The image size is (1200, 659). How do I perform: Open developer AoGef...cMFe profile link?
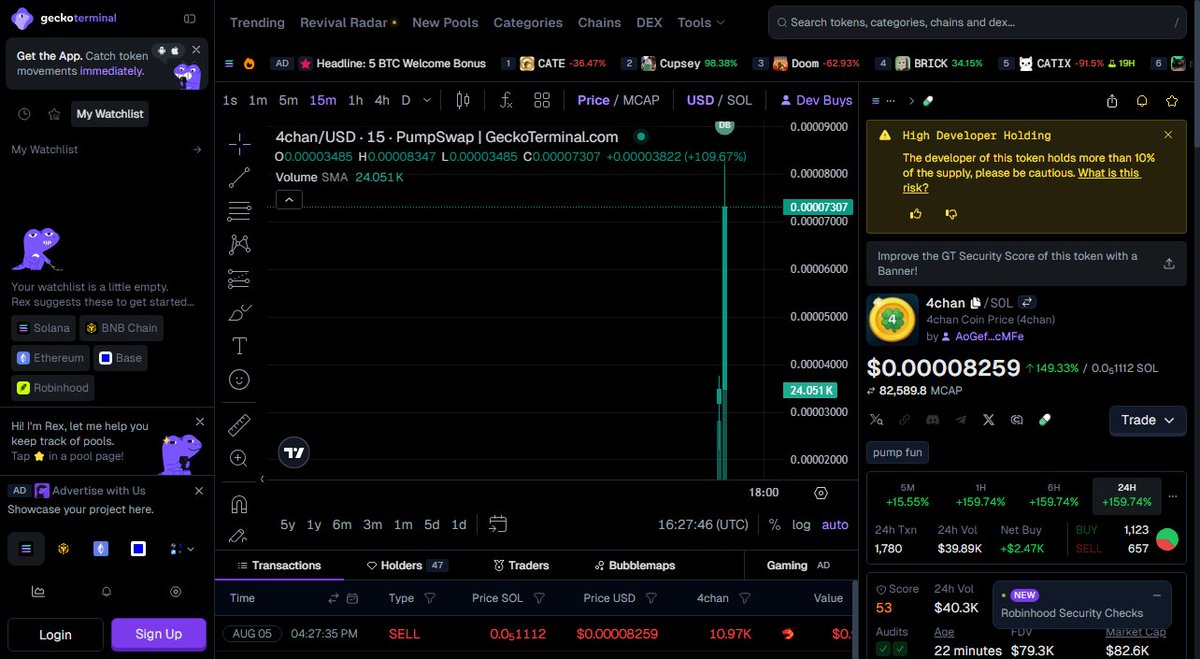coord(989,337)
